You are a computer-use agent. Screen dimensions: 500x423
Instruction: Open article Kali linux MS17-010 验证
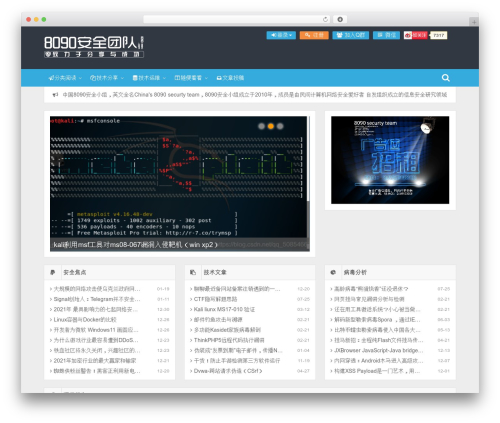pos(224,309)
